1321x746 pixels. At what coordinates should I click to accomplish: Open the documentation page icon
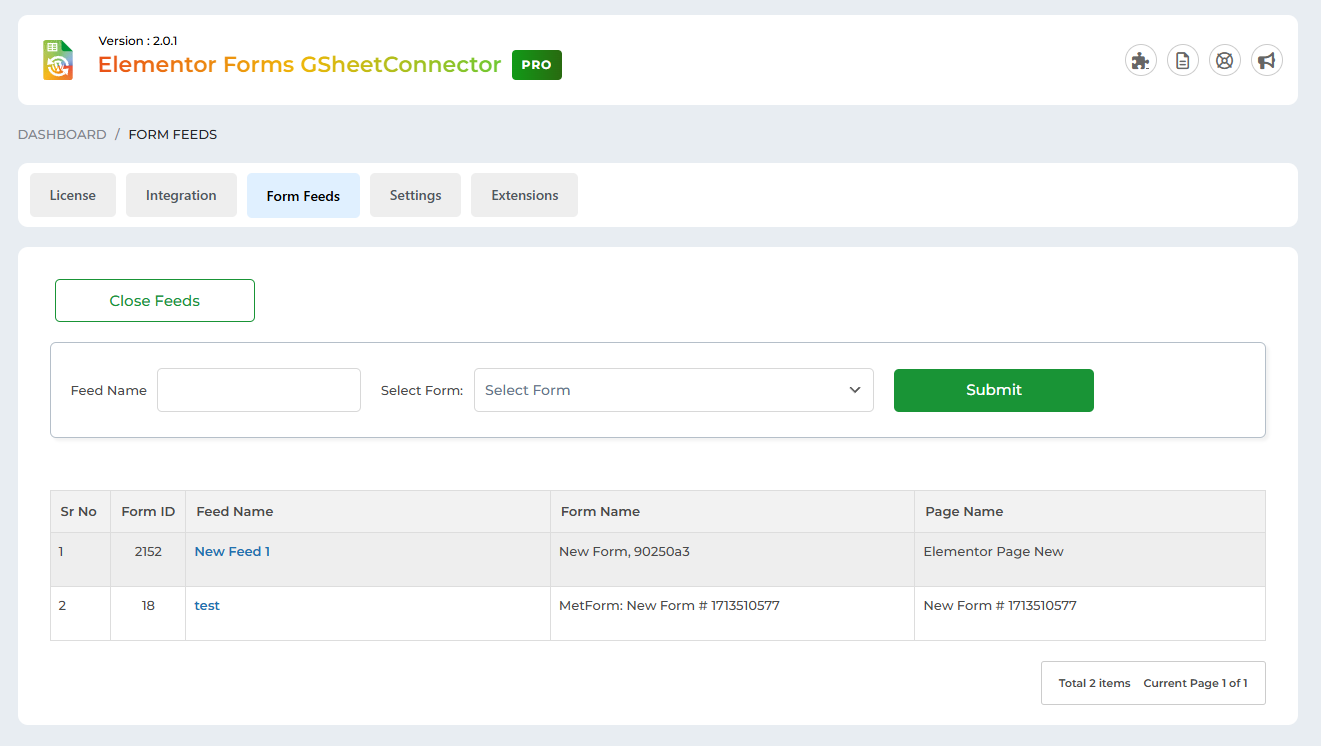click(x=1182, y=61)
